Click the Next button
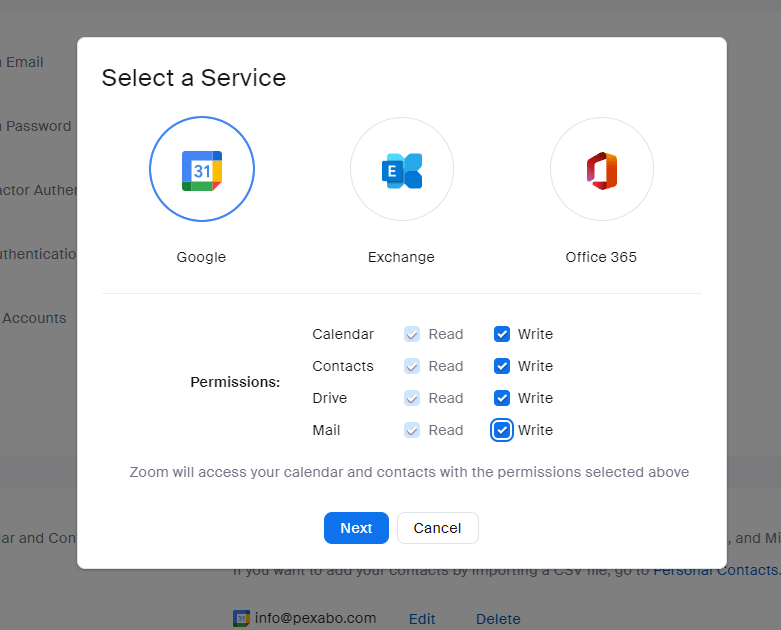This screenshot has height=630, width=781. click(356, 528)
